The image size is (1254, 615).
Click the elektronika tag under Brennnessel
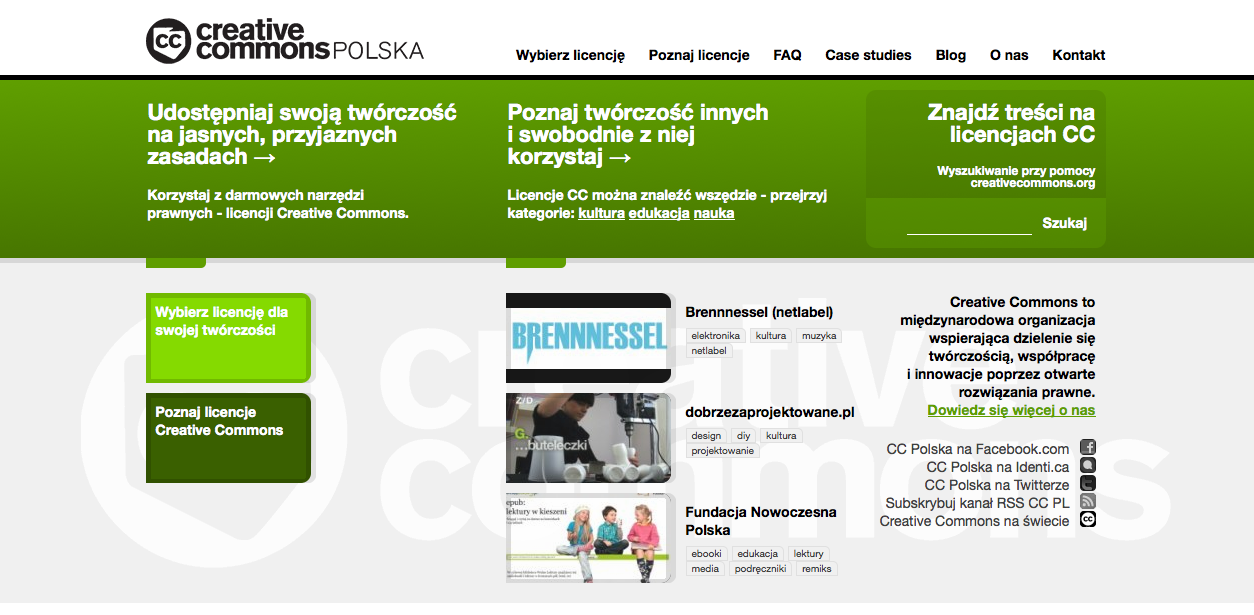(715, 336)
